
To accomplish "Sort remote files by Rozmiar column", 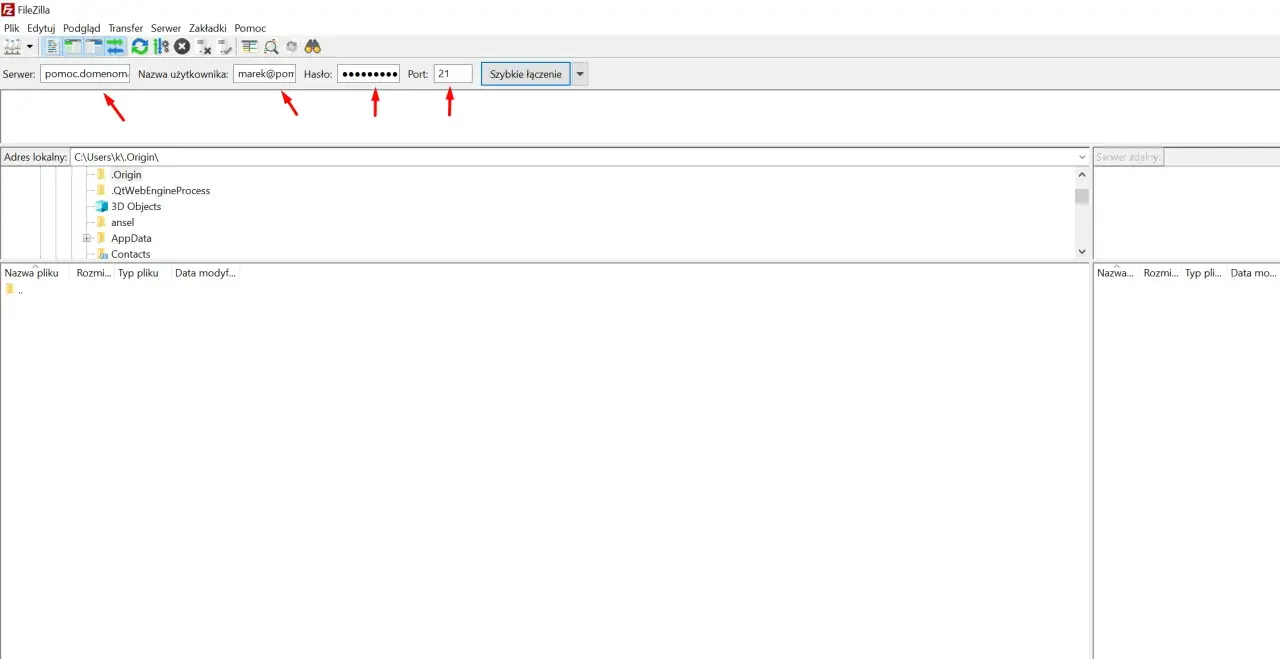I will pos(1160,272).
